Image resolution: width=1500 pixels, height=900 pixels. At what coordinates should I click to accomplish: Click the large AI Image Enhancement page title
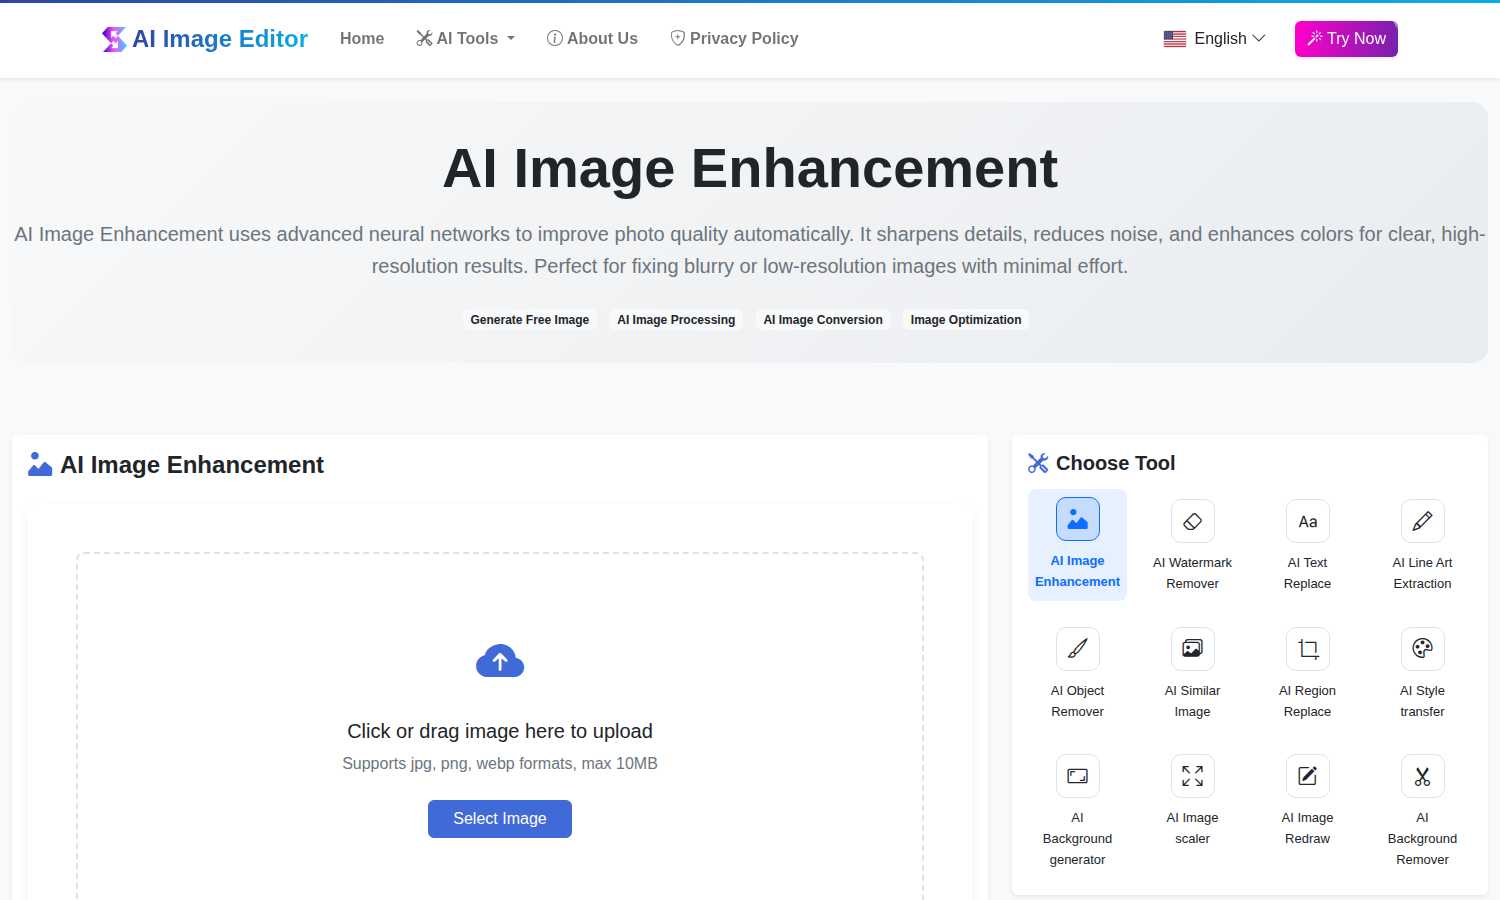pyautogui.click(x=750, y=168)
